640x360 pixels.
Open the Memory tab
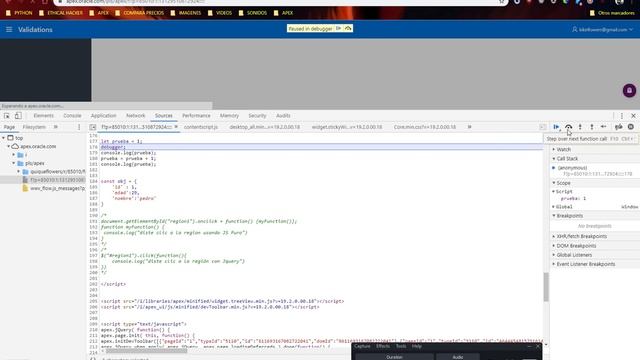229,116
